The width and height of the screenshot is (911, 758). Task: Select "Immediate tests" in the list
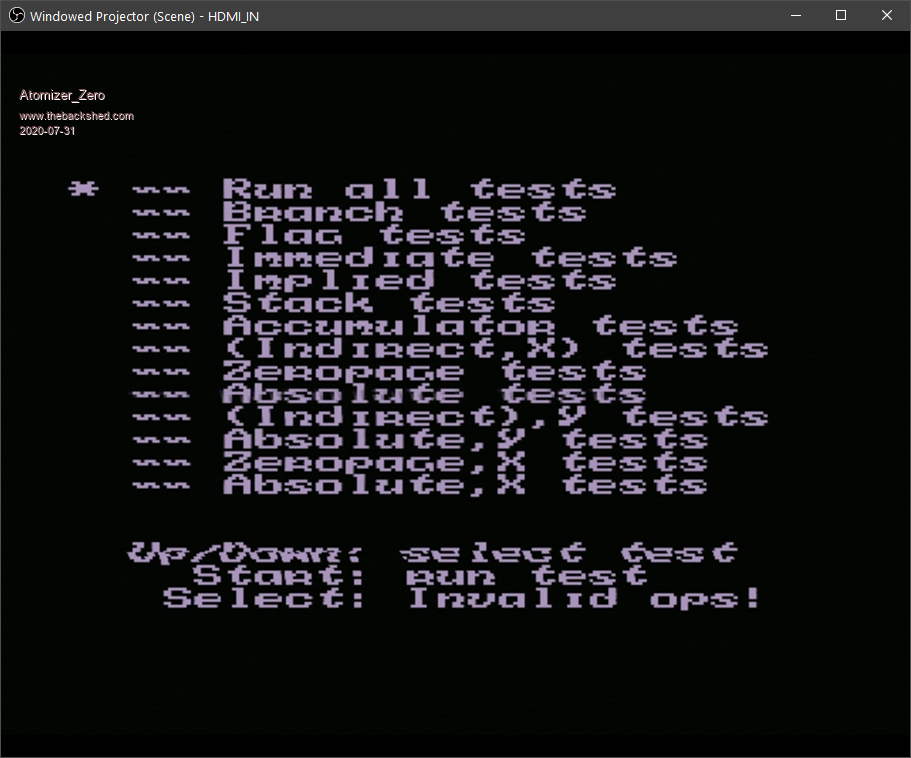point(449,258)
